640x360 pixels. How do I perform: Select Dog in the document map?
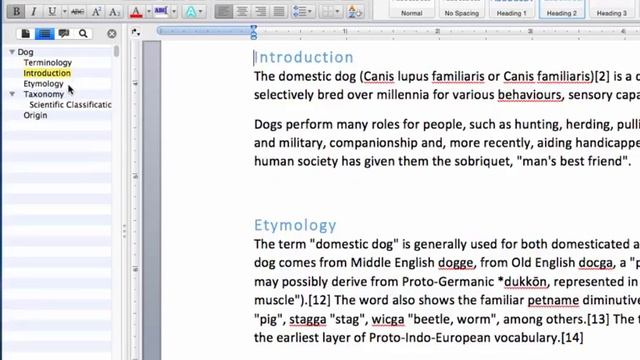[x=25, y=52]
